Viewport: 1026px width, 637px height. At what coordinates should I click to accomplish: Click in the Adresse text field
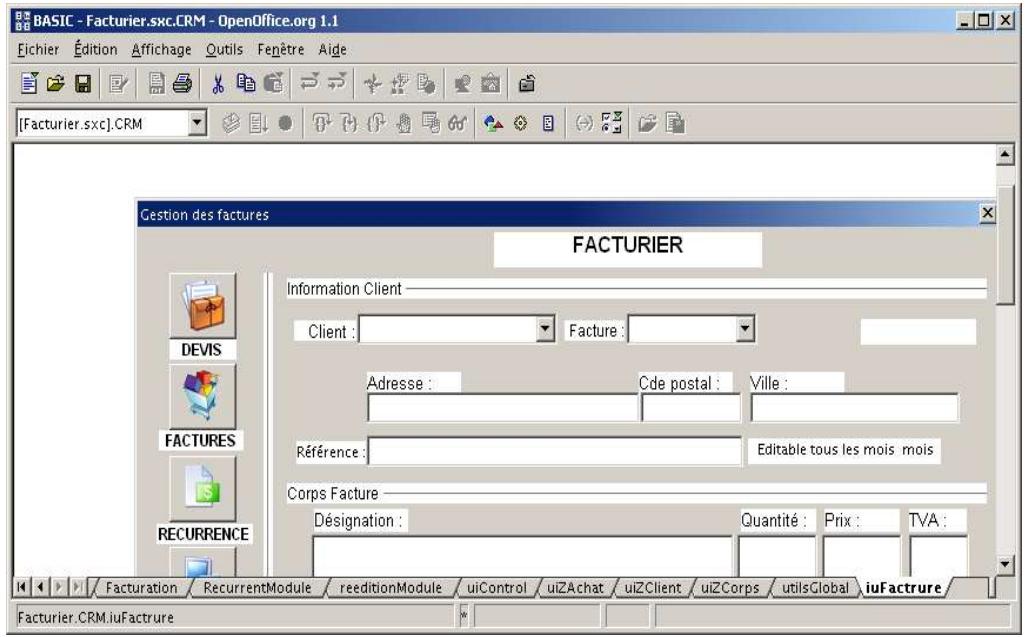coord(502,408)
